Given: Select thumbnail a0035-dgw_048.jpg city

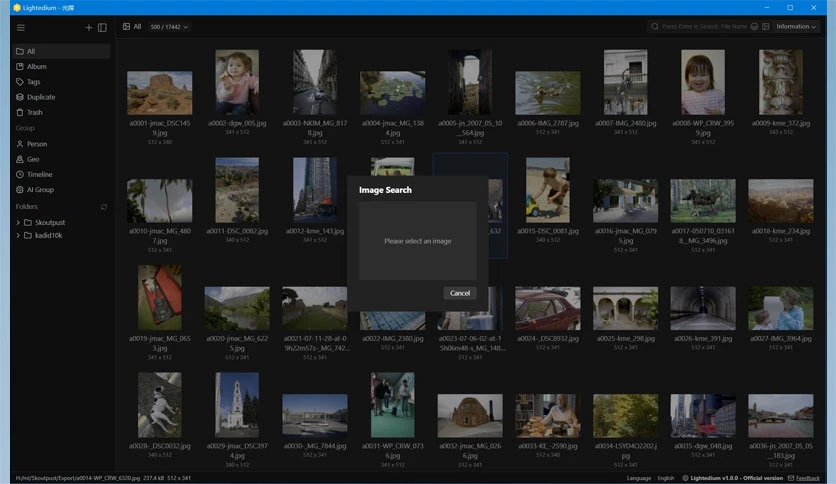Looking at the screenshot, I should [x=703, y=416].
